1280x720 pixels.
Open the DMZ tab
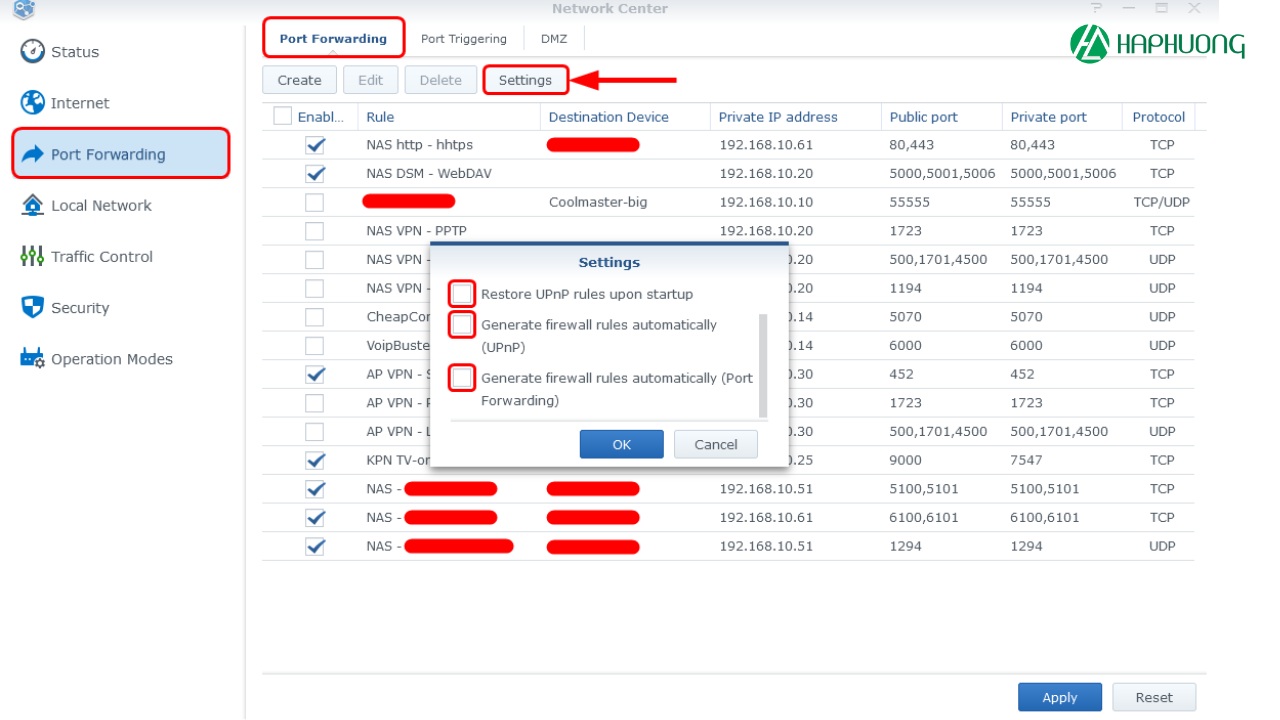point(553,38)
